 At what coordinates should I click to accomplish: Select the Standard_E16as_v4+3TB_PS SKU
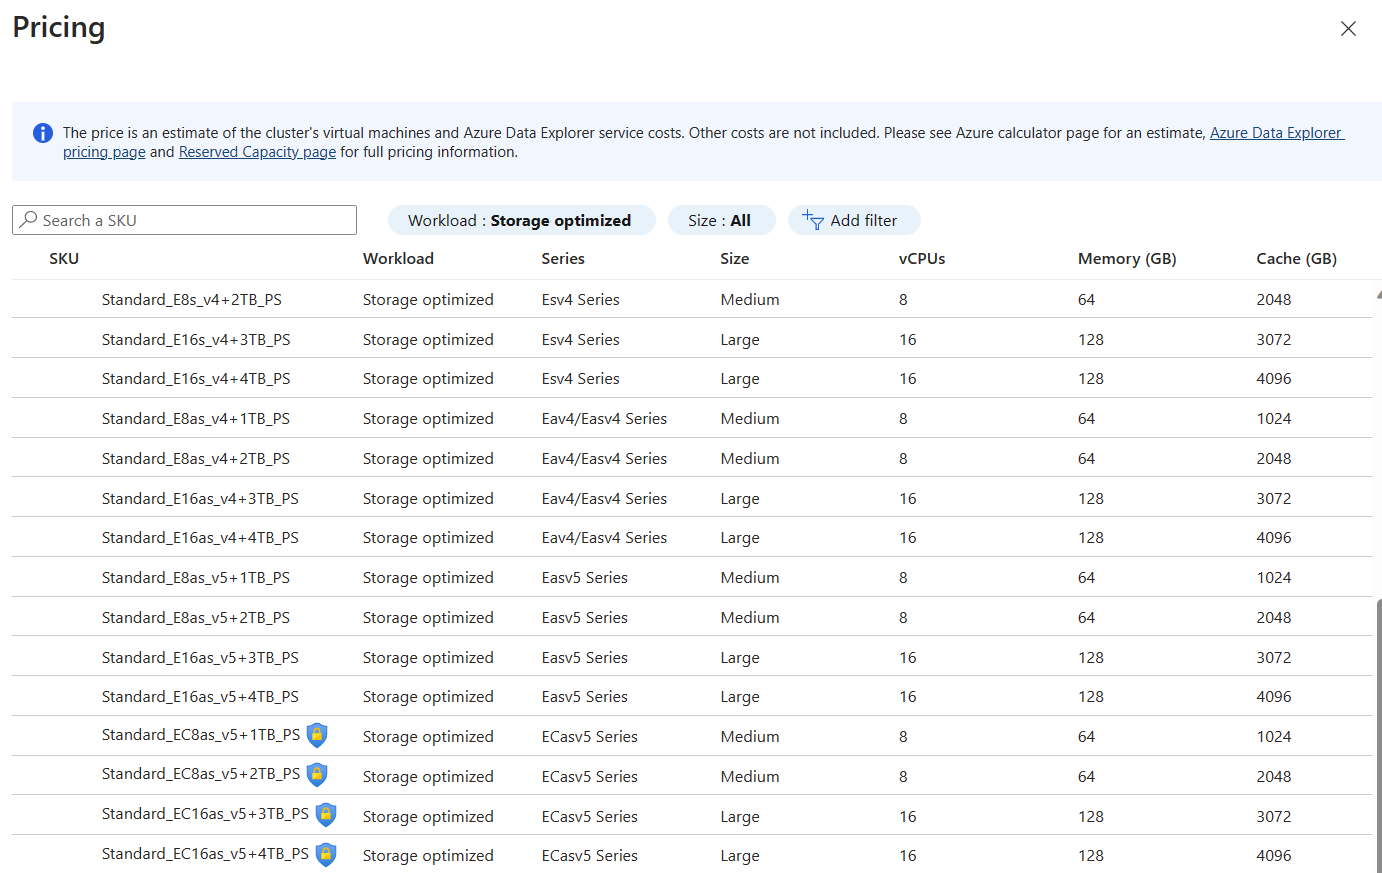(x=200, y=498)
